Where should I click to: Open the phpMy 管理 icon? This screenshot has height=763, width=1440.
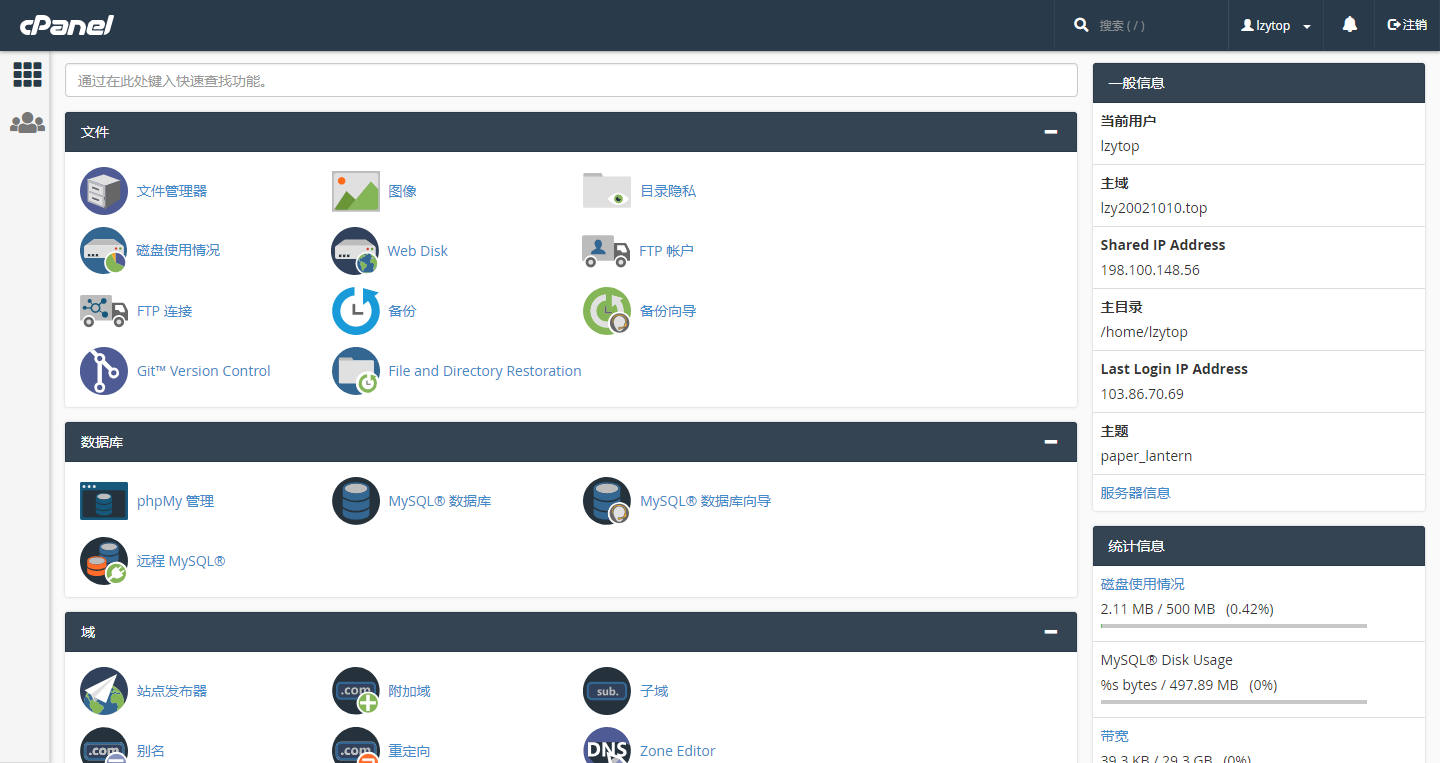pyautogui.click(x=104, y=501)
